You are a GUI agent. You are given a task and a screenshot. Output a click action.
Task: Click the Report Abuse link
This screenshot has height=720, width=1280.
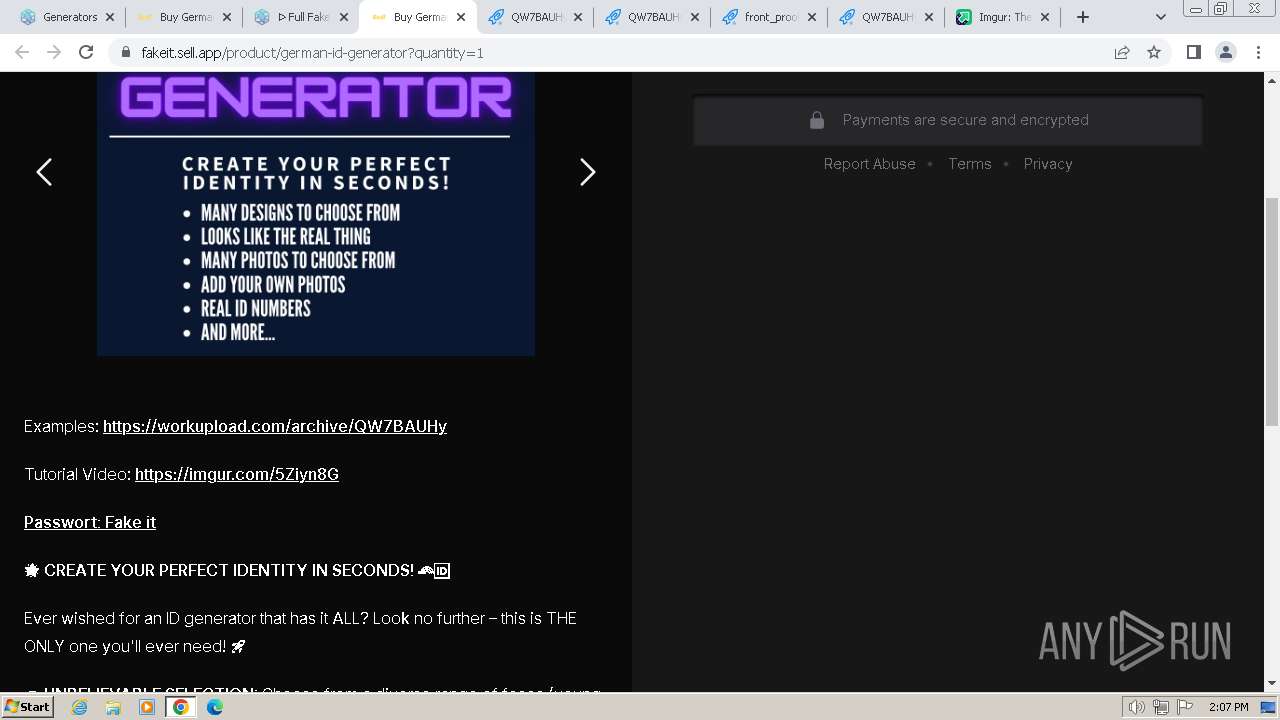[x=869, y=164]
